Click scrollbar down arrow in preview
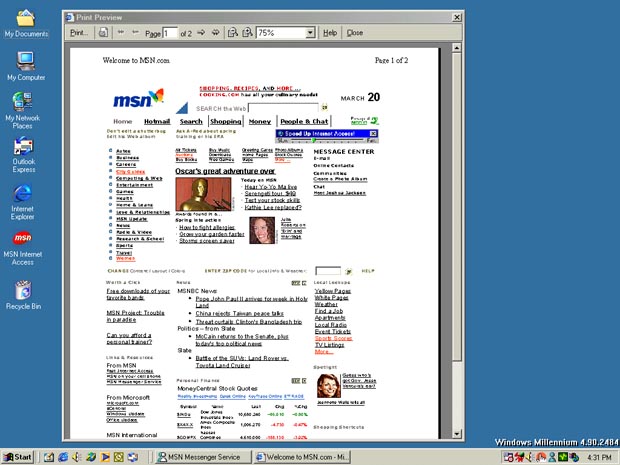 [457, 434]
